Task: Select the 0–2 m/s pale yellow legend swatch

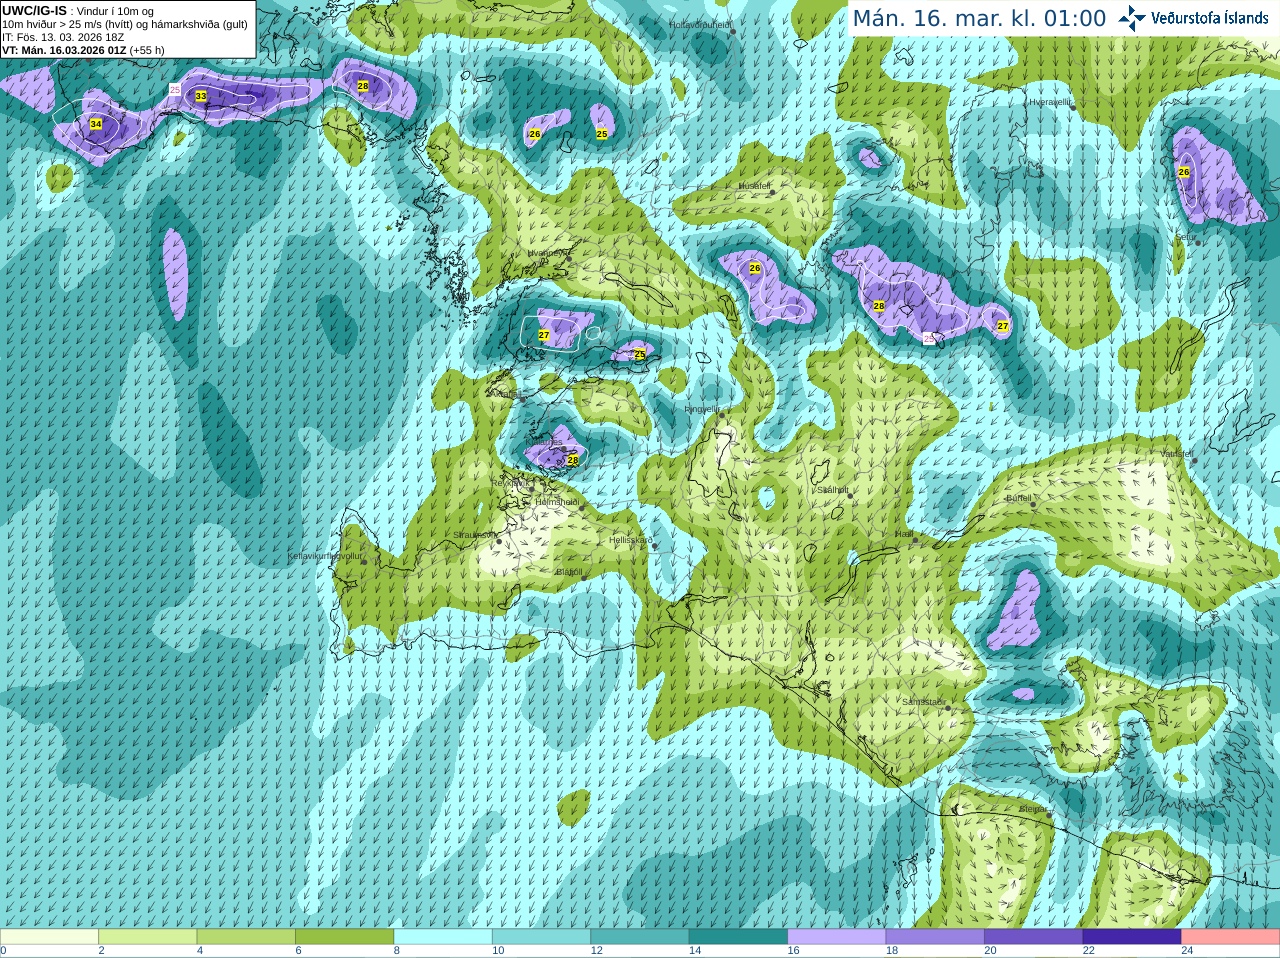Action: click(49, 937)
